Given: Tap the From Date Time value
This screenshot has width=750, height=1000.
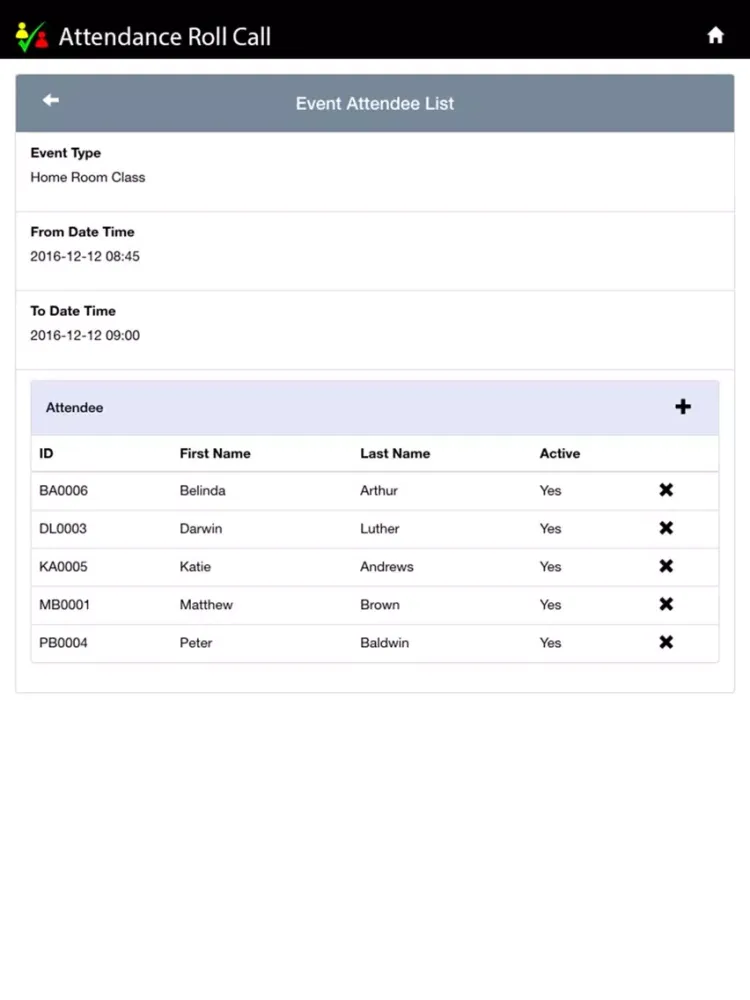Looking at the screenshot, I should pos(85,256).
